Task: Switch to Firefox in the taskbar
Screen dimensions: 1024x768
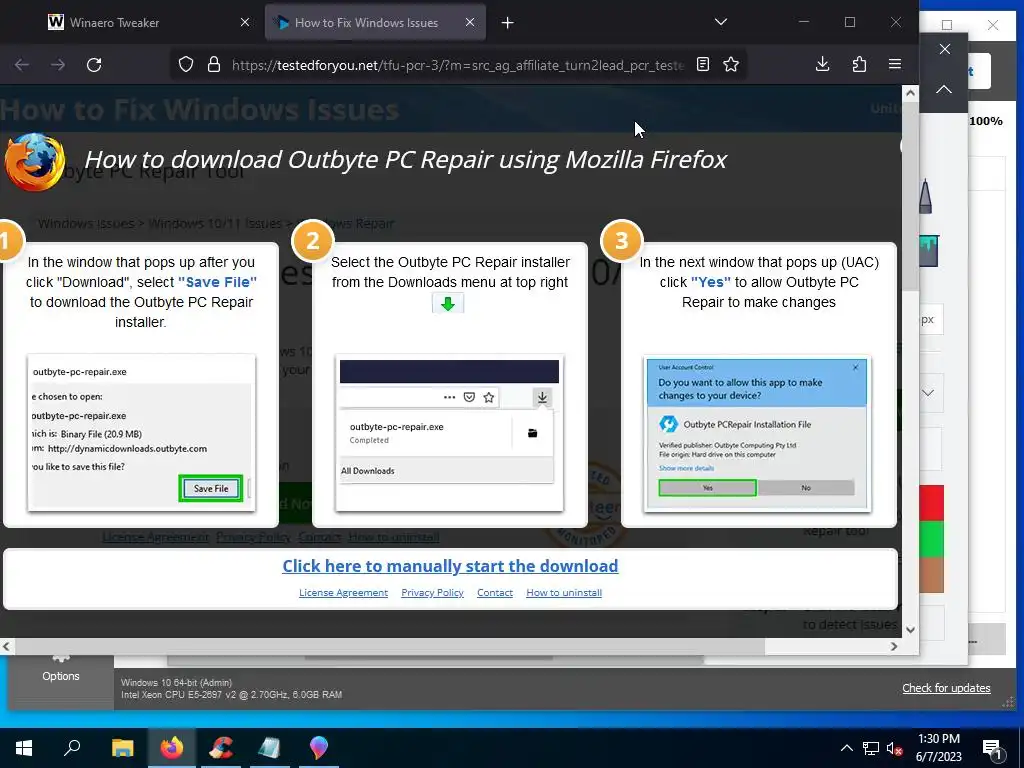Action: pos(172,748)
